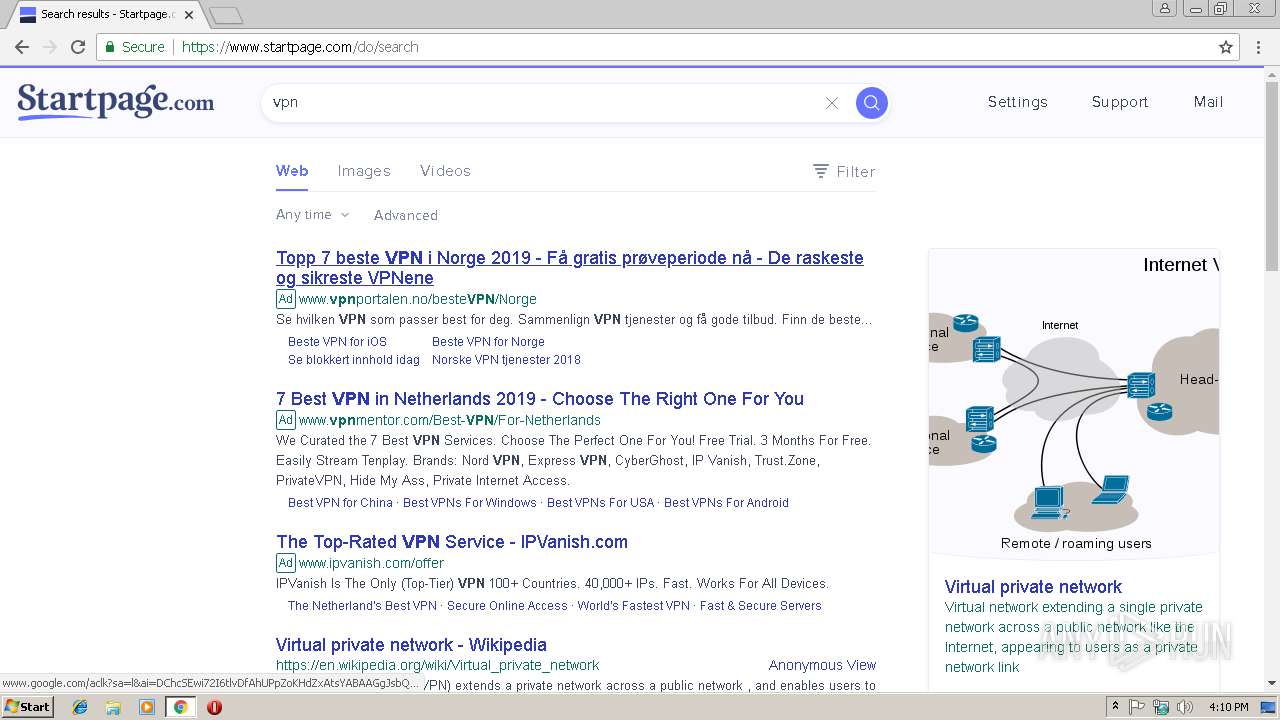This screenshot has width=1280, height=720.
Task: Open the Filter icon options
Action: pos(844,171)
